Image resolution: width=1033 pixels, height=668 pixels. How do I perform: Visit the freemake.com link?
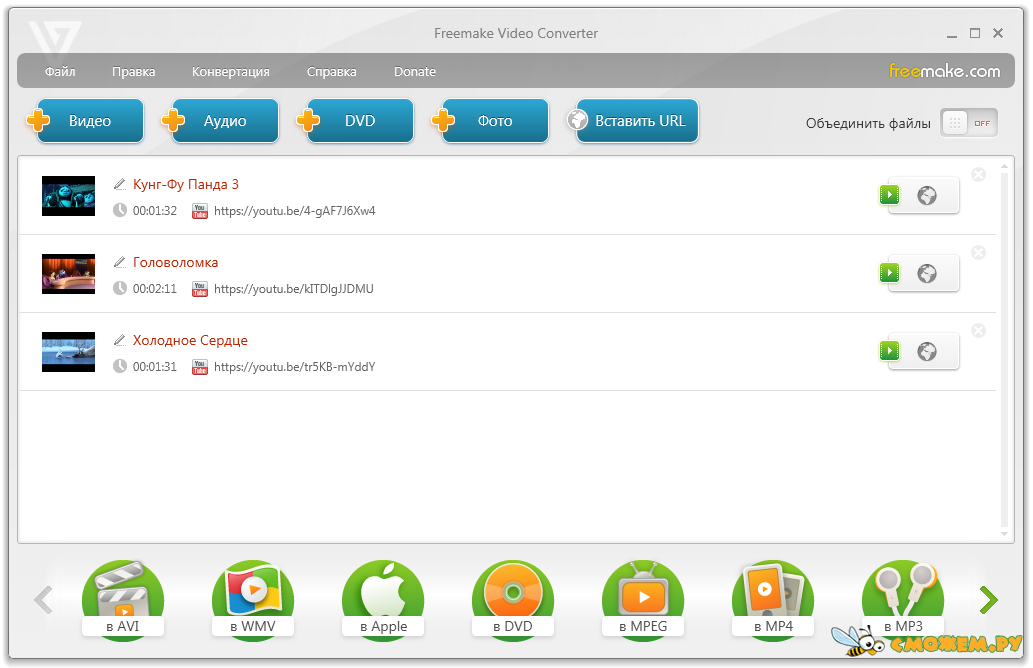944,70
